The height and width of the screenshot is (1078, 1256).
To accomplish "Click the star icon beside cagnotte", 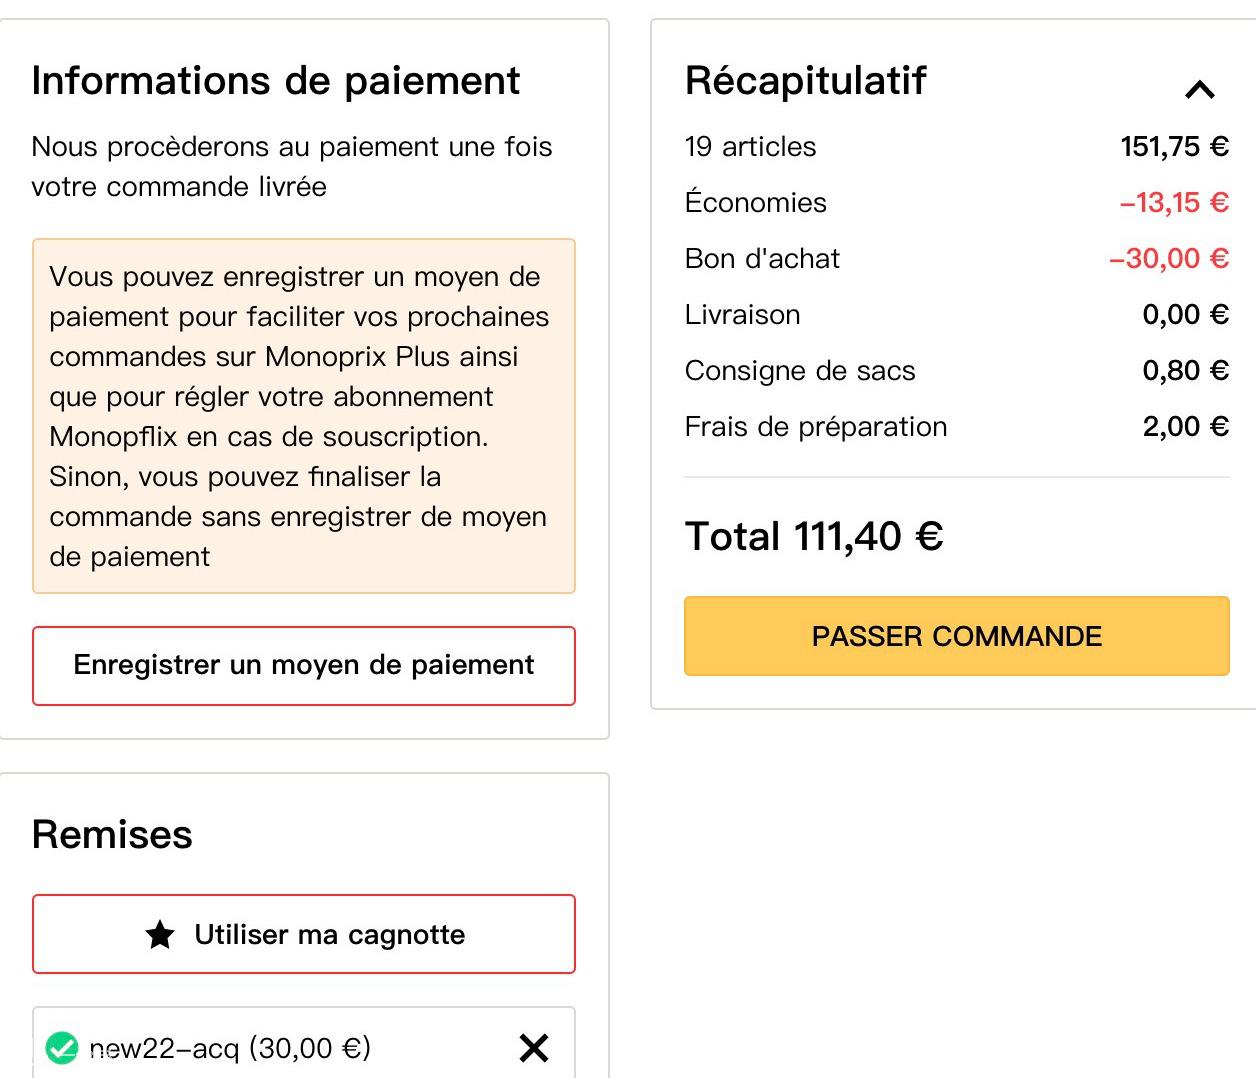I will (x=160, y=935).
